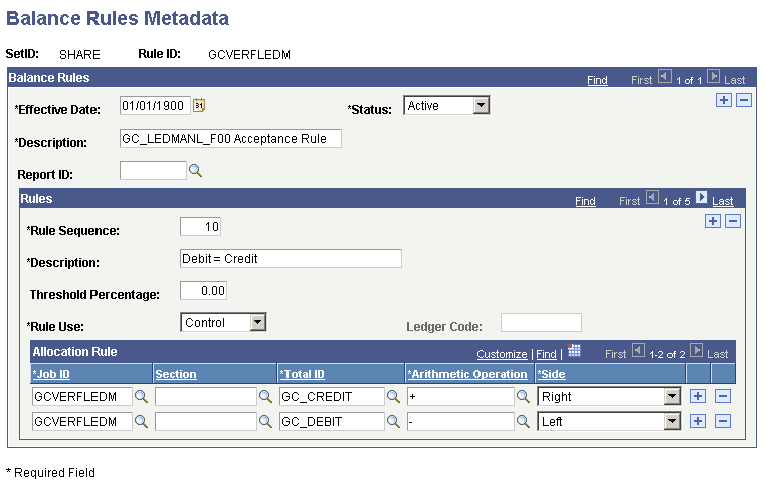
Task: Delete the GC_CREDIT allocation row
Action: click(x=723, y=396)
